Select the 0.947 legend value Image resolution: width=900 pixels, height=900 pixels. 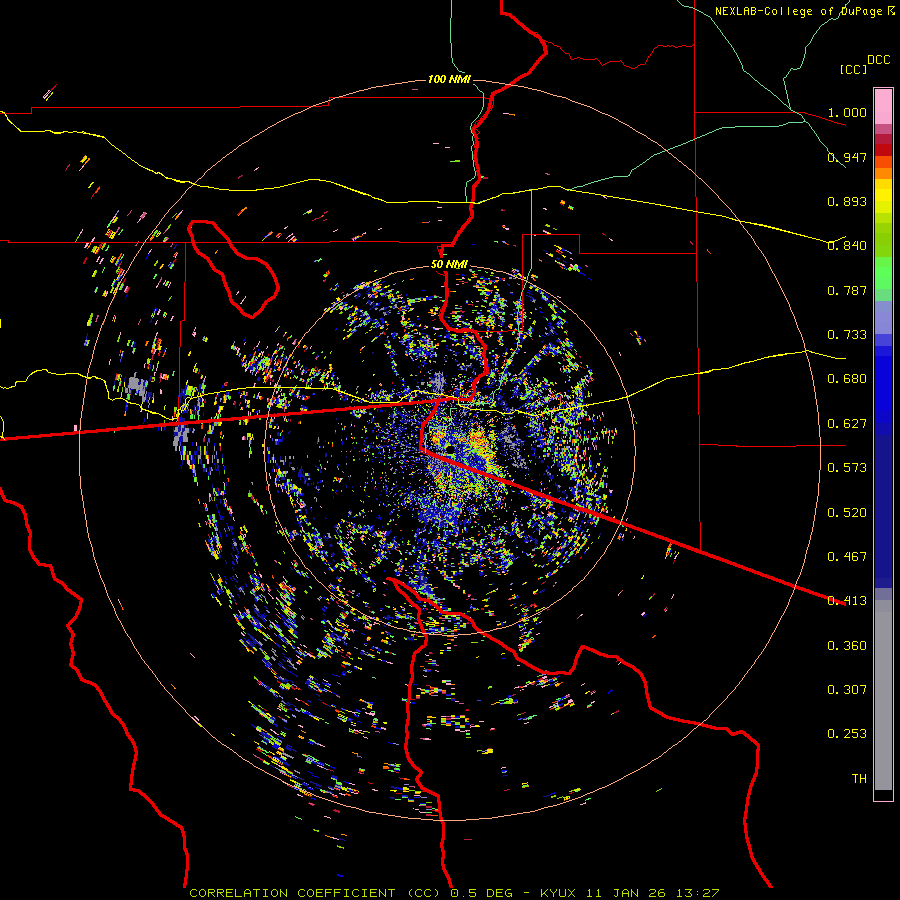click(847, 157)
